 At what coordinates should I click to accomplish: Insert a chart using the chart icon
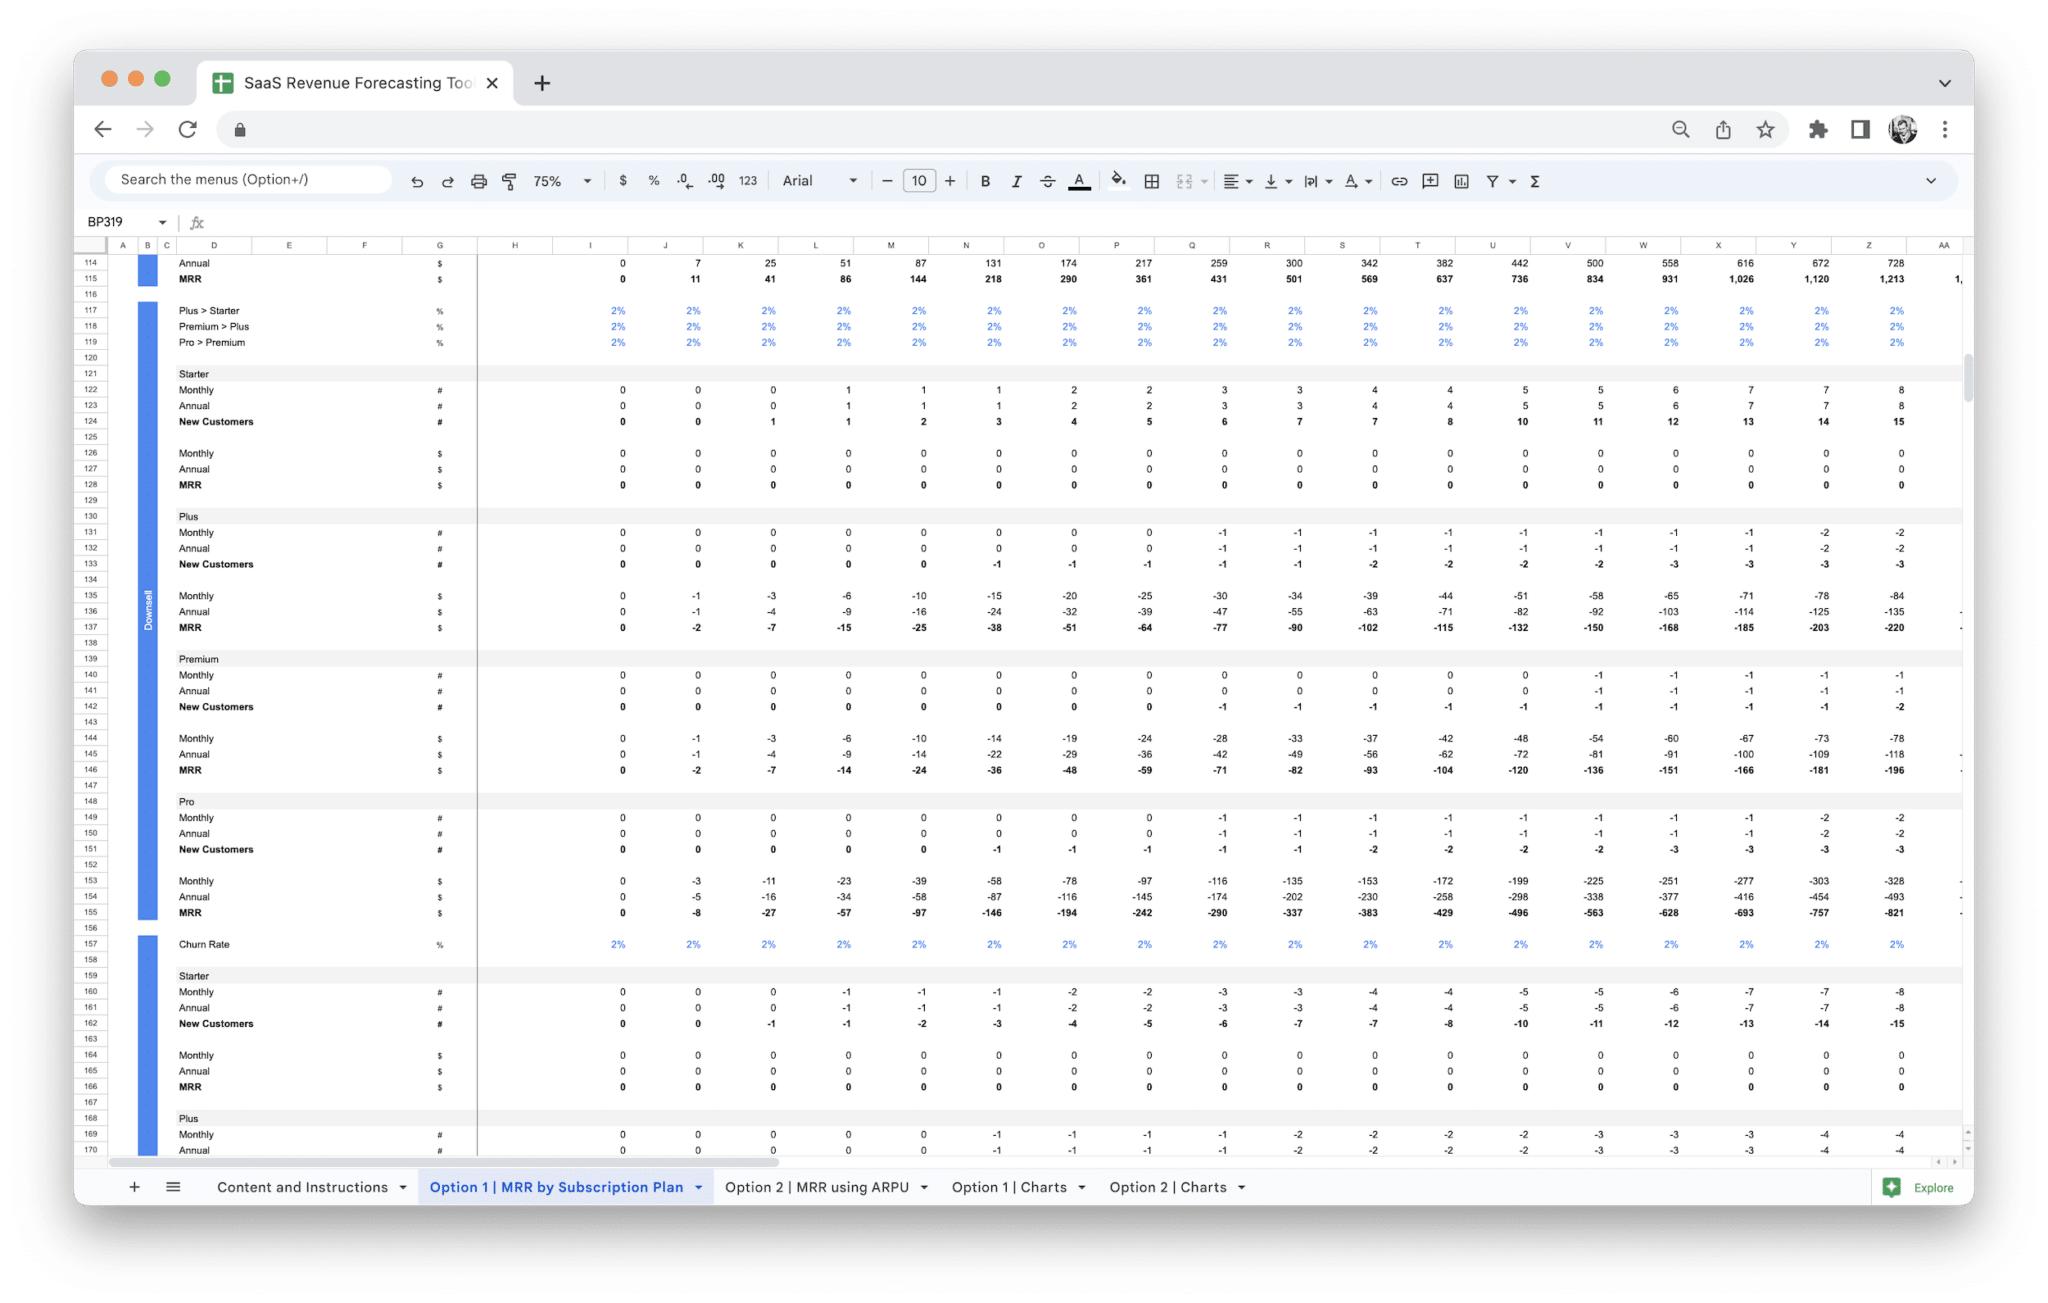(x=1462, y=181)
